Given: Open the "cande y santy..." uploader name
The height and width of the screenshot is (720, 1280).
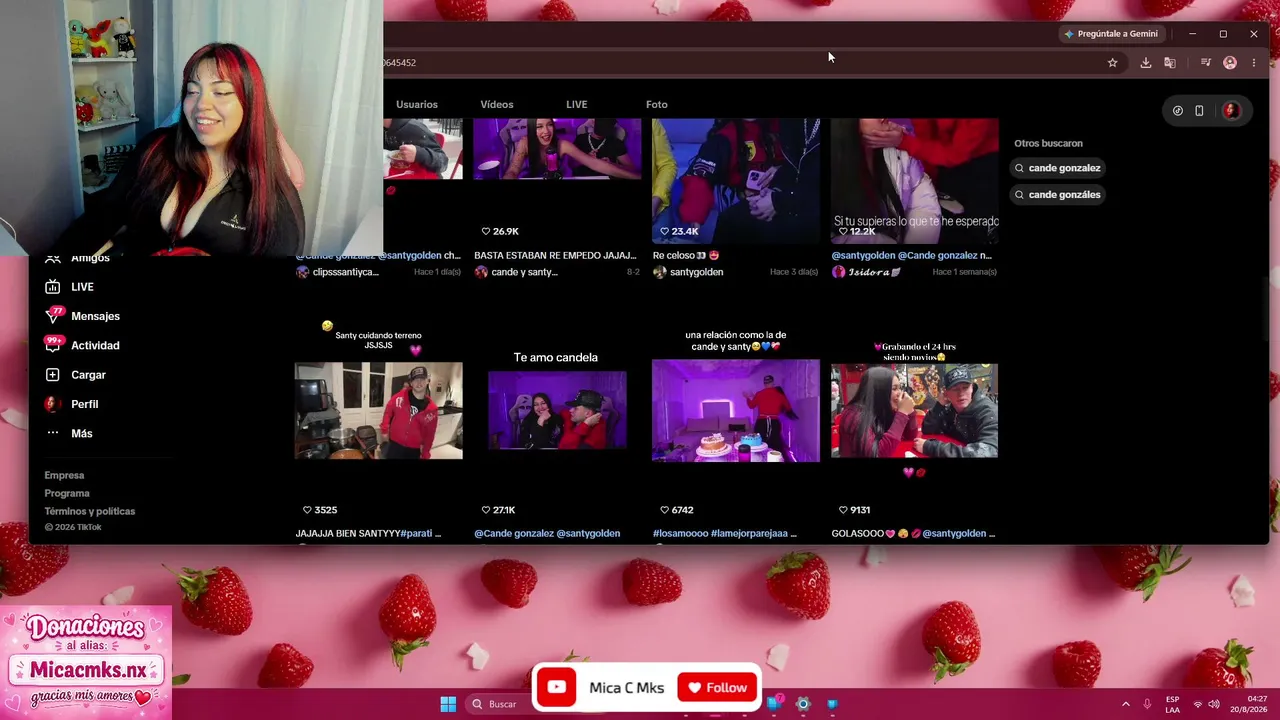Looking at the screenshot, I should [525, 272].
